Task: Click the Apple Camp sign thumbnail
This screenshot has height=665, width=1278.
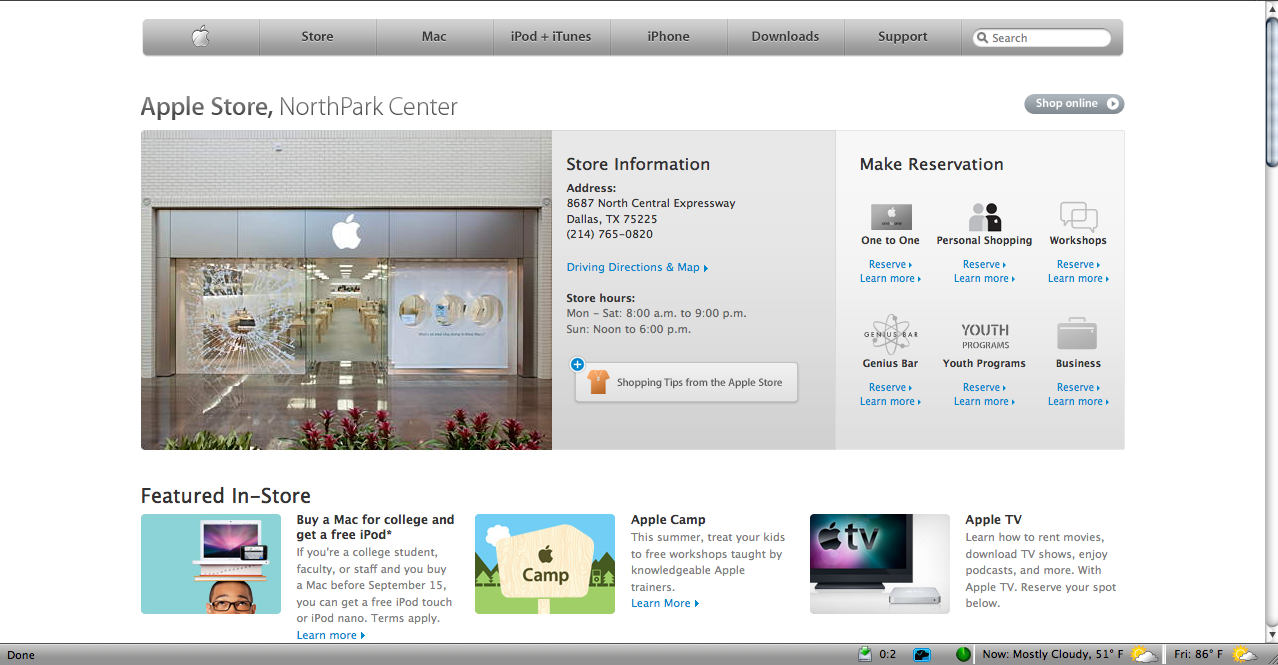Action: (x=545, y=564)
